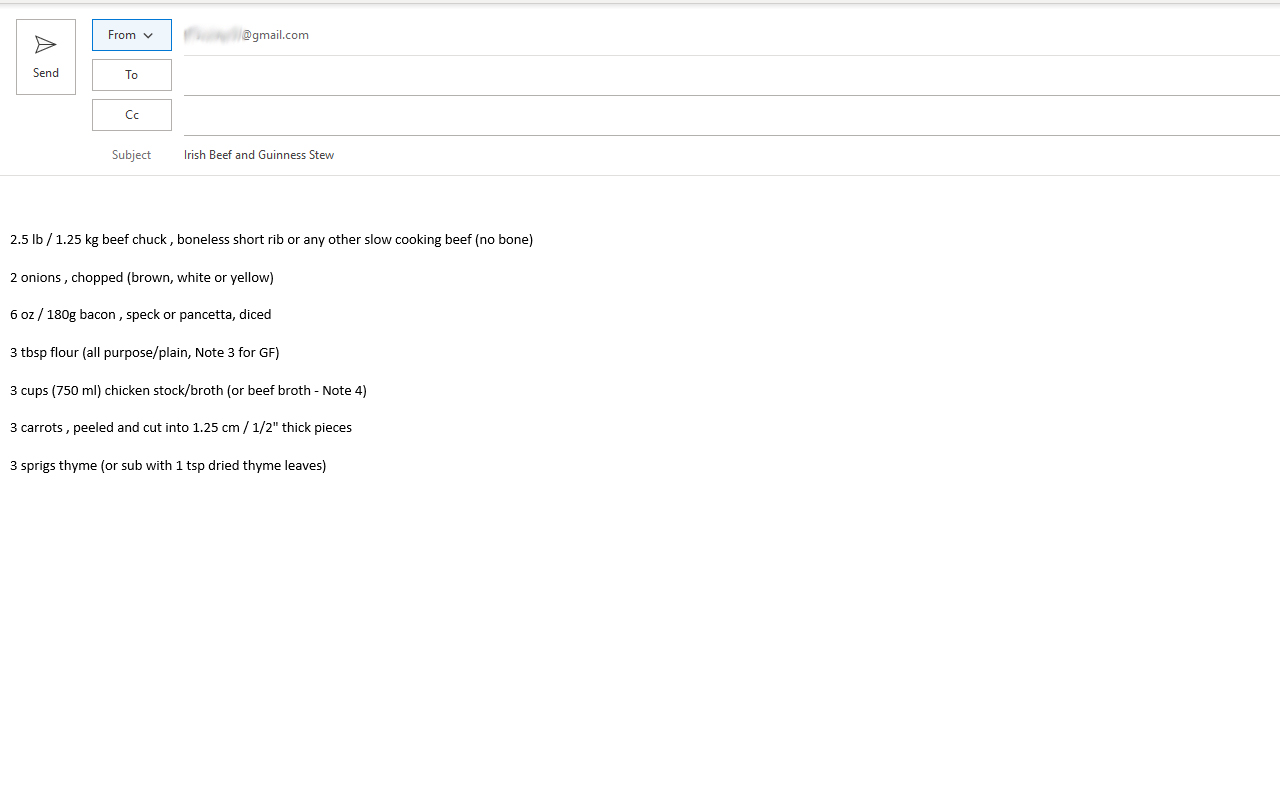Open address book via To button
The height and width of the screenshot is (800, 1280).
131,75
